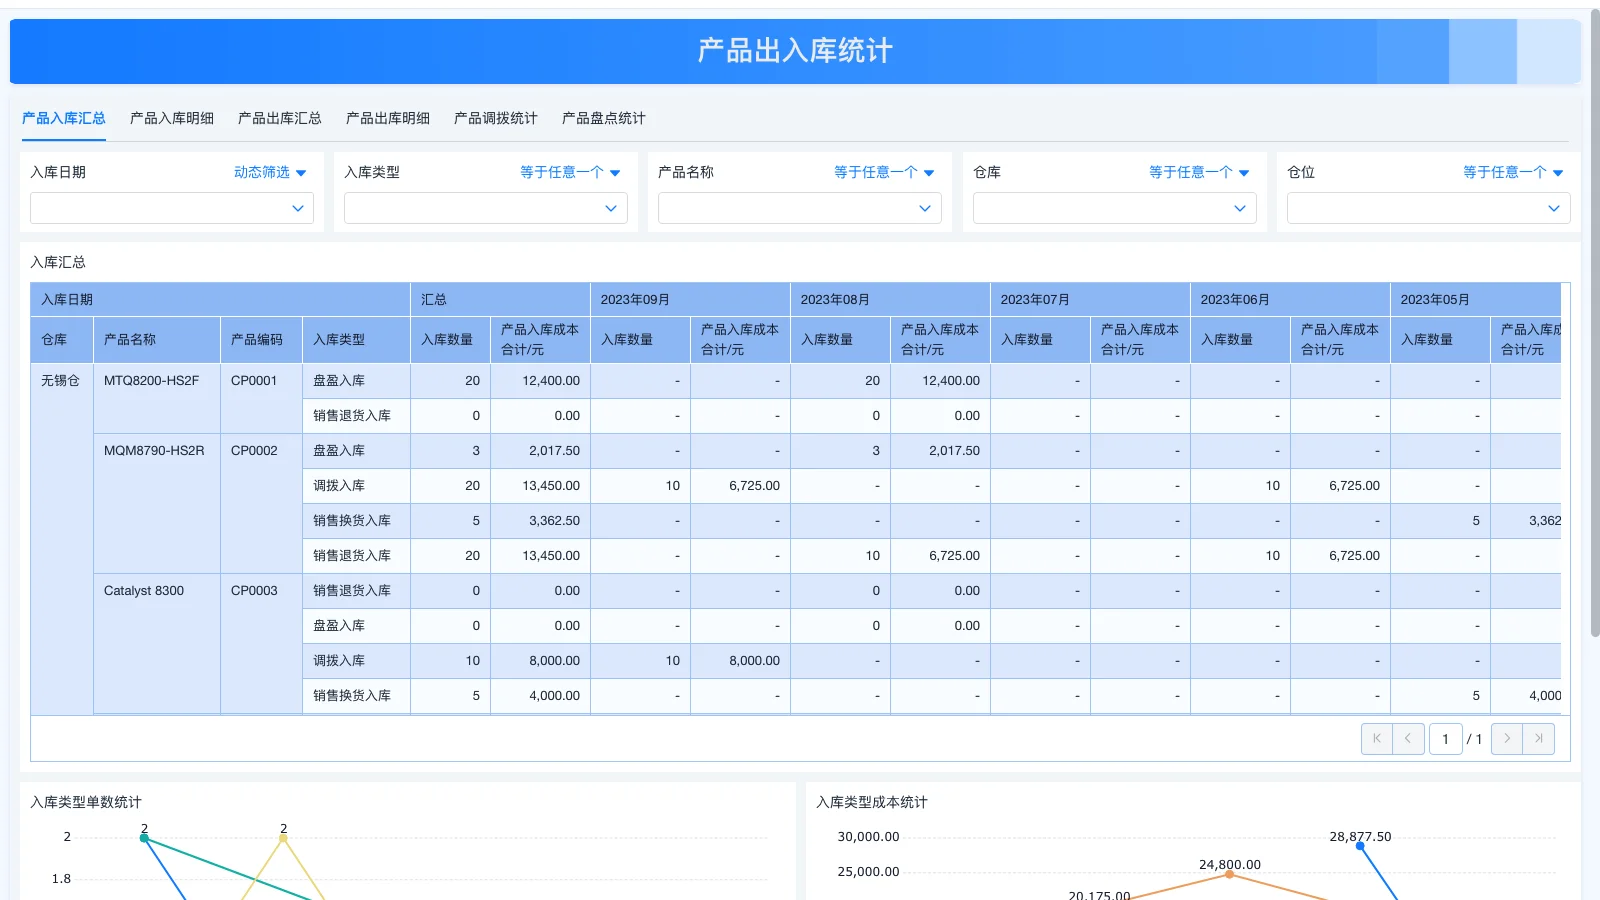Viewport: 1600px width, 900px height.
Task: Switch to 产品调拨统计 tab
Action: tap(496, 118)
